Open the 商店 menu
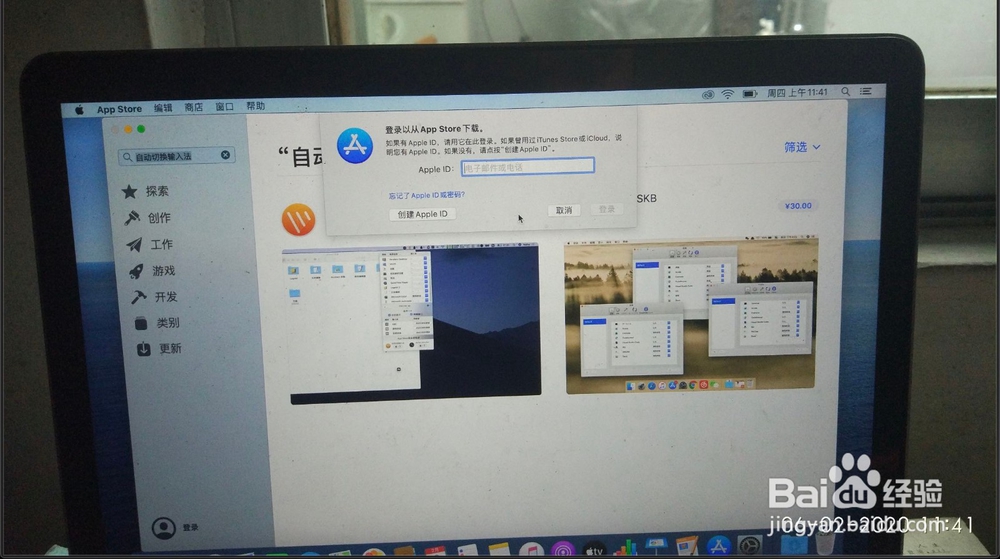1000x559 pixels. [x=194, y=107]
